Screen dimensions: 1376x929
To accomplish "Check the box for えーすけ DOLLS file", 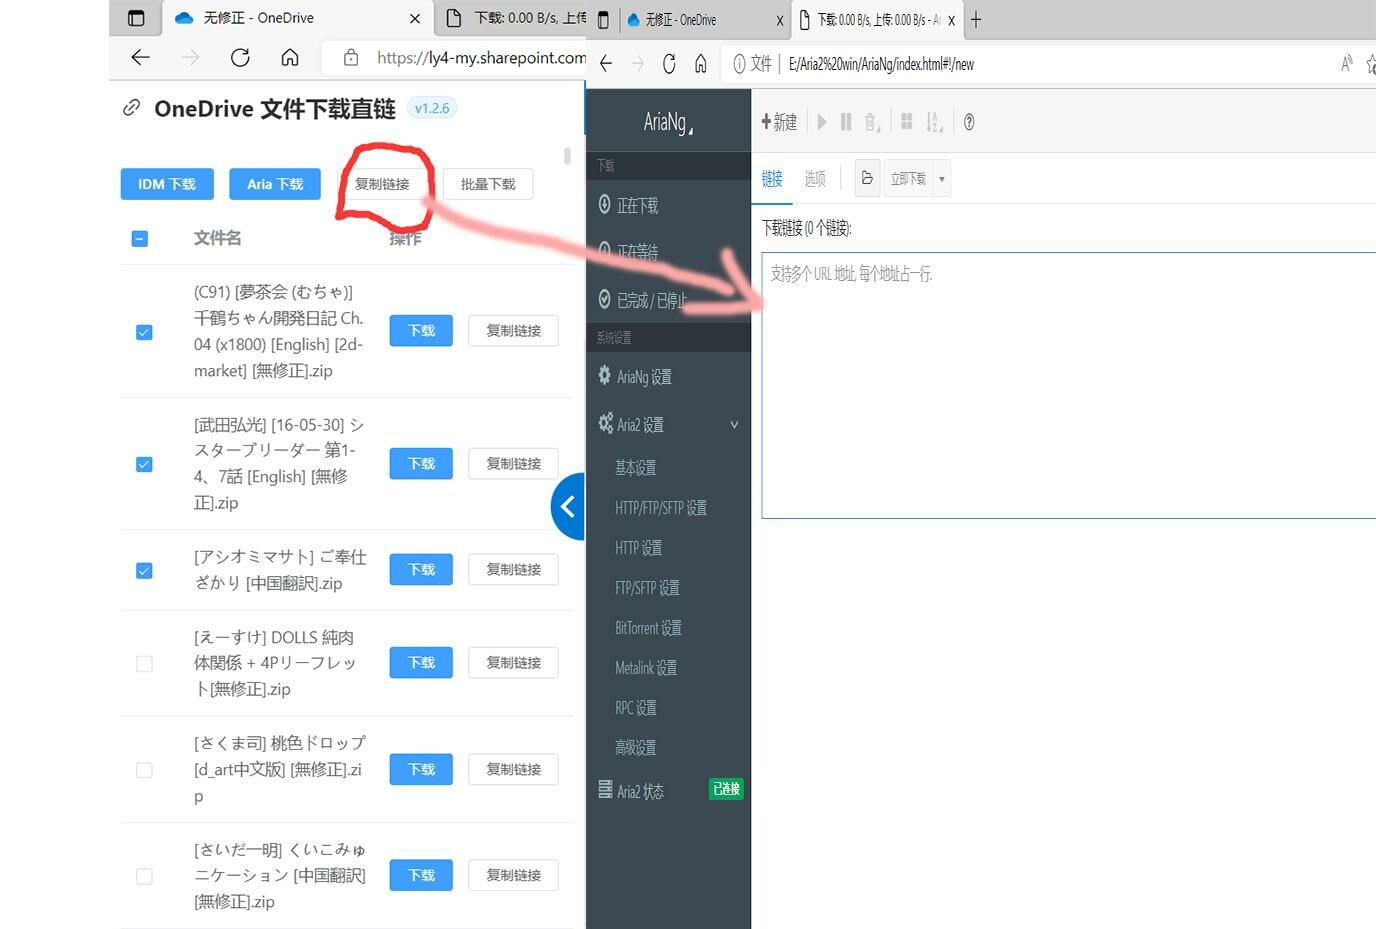I will [x=144, y=663].
